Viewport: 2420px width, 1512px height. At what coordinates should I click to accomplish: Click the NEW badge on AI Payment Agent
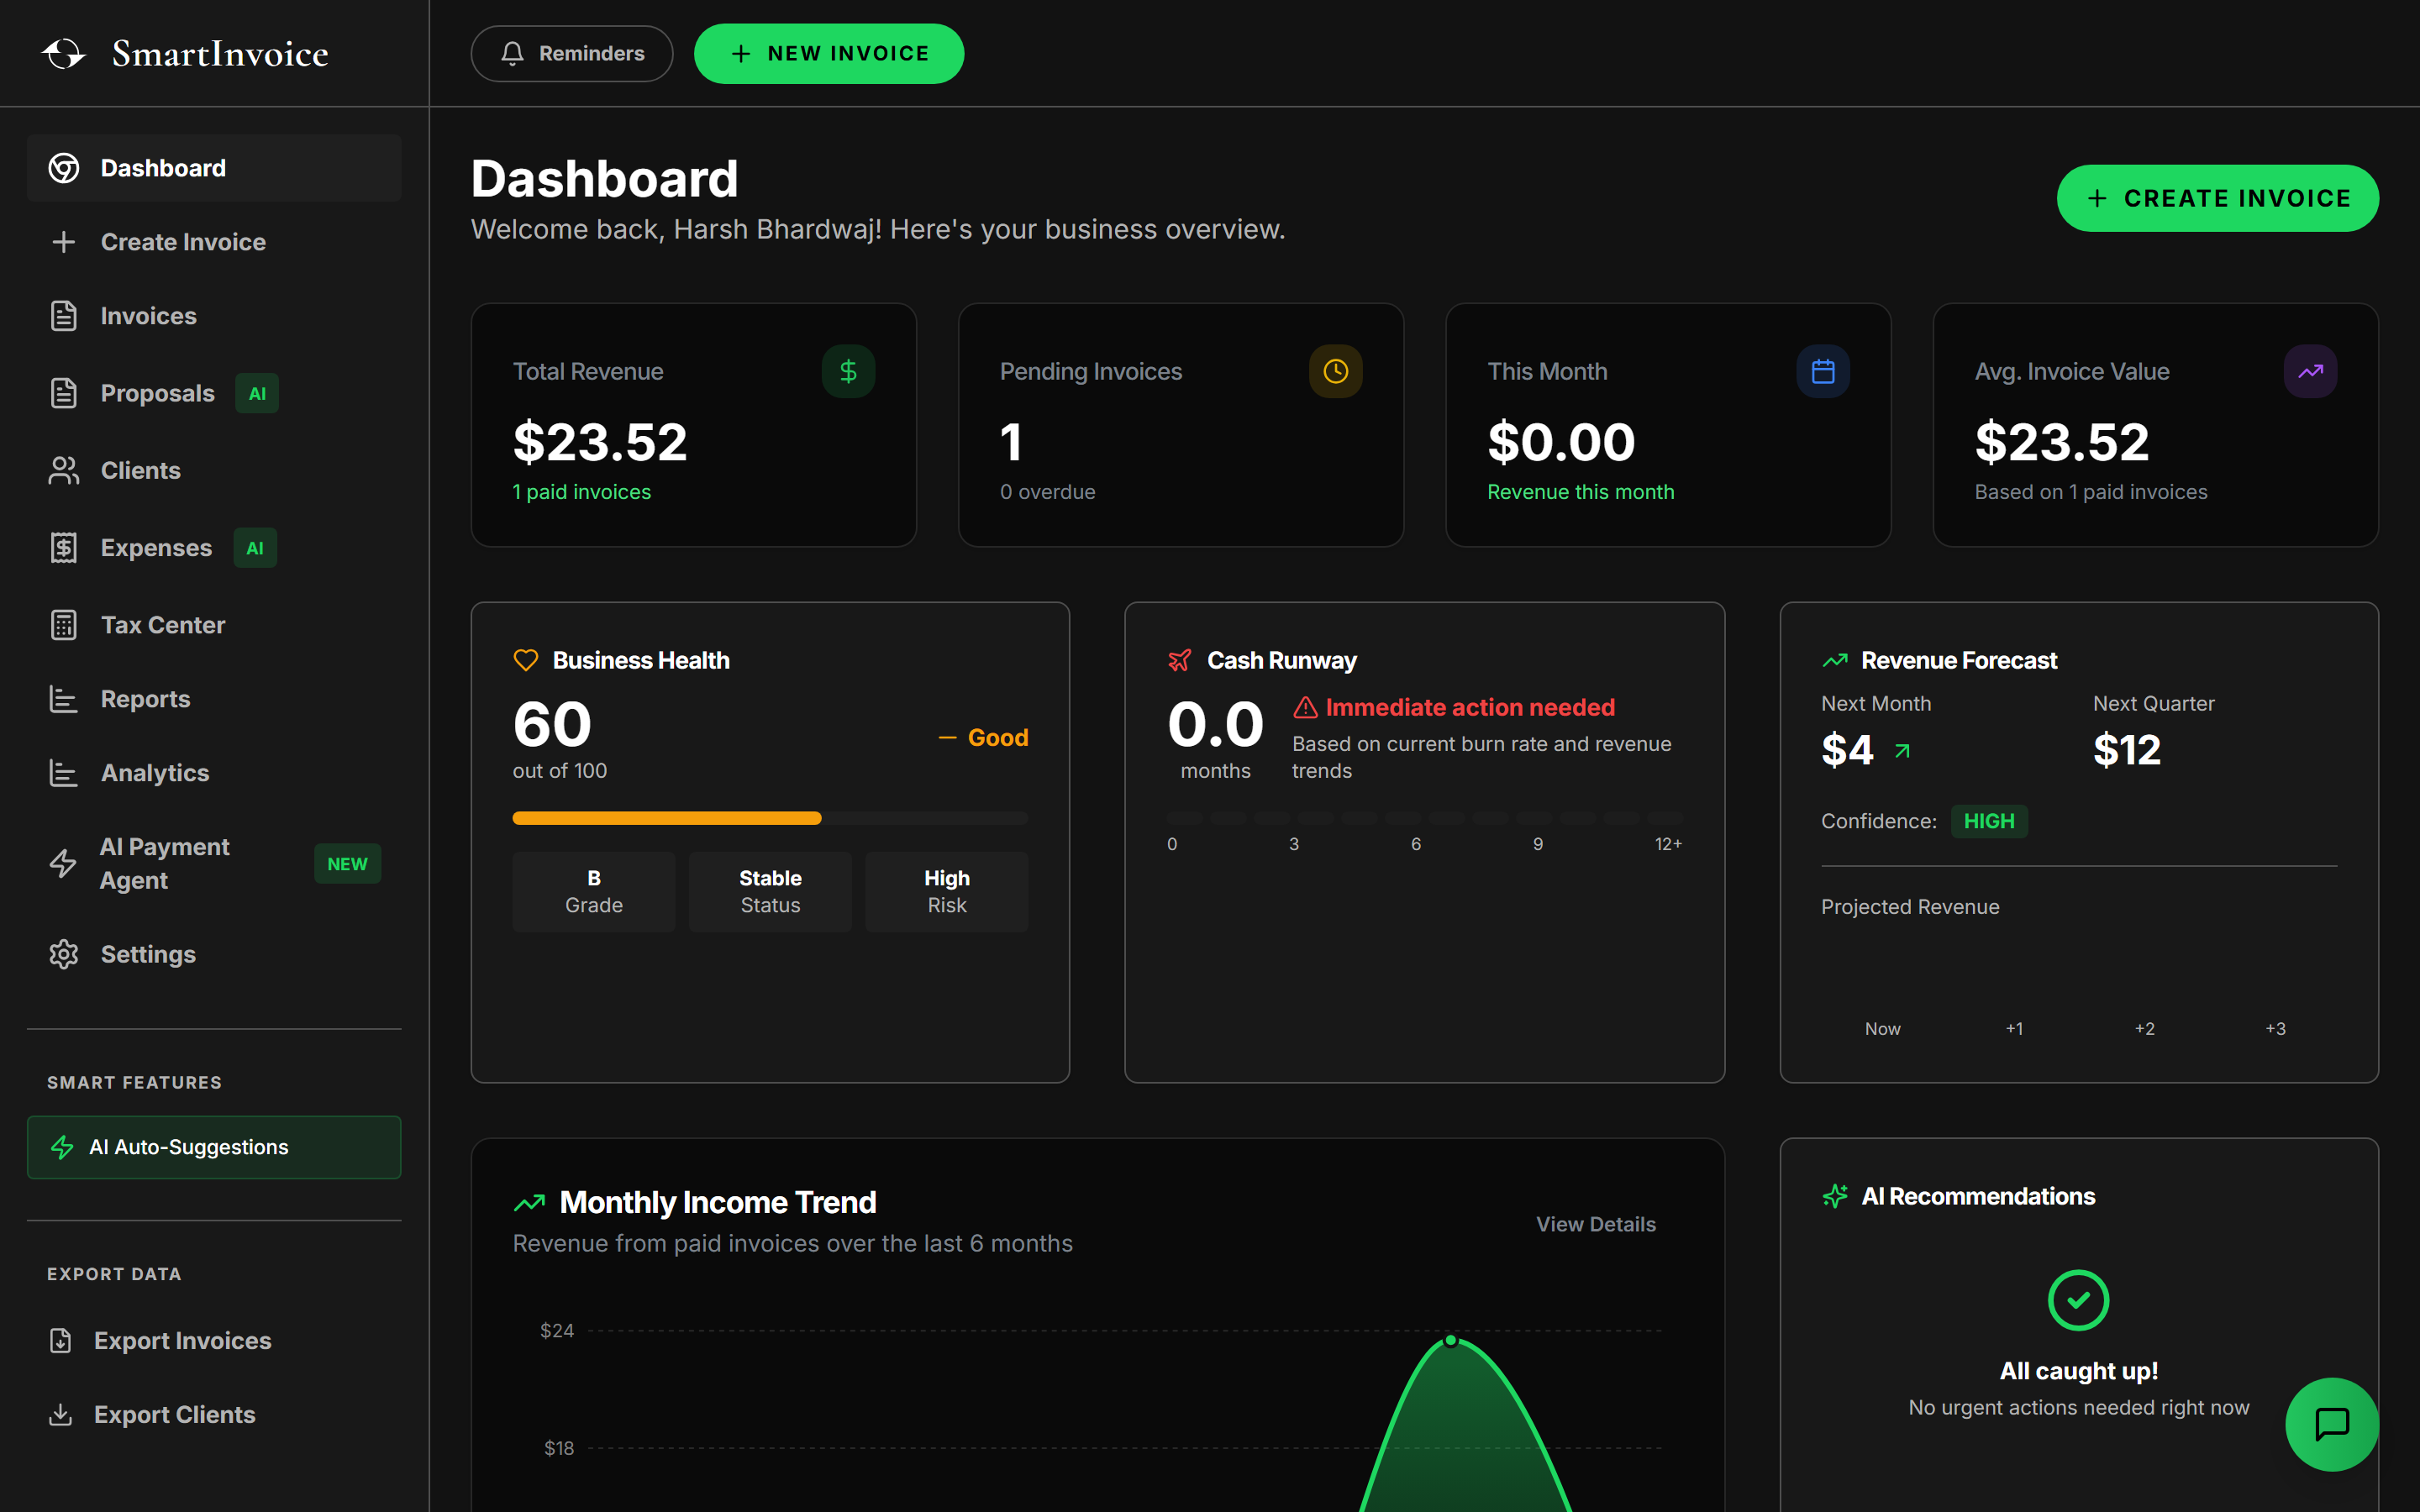coord(347,864)
